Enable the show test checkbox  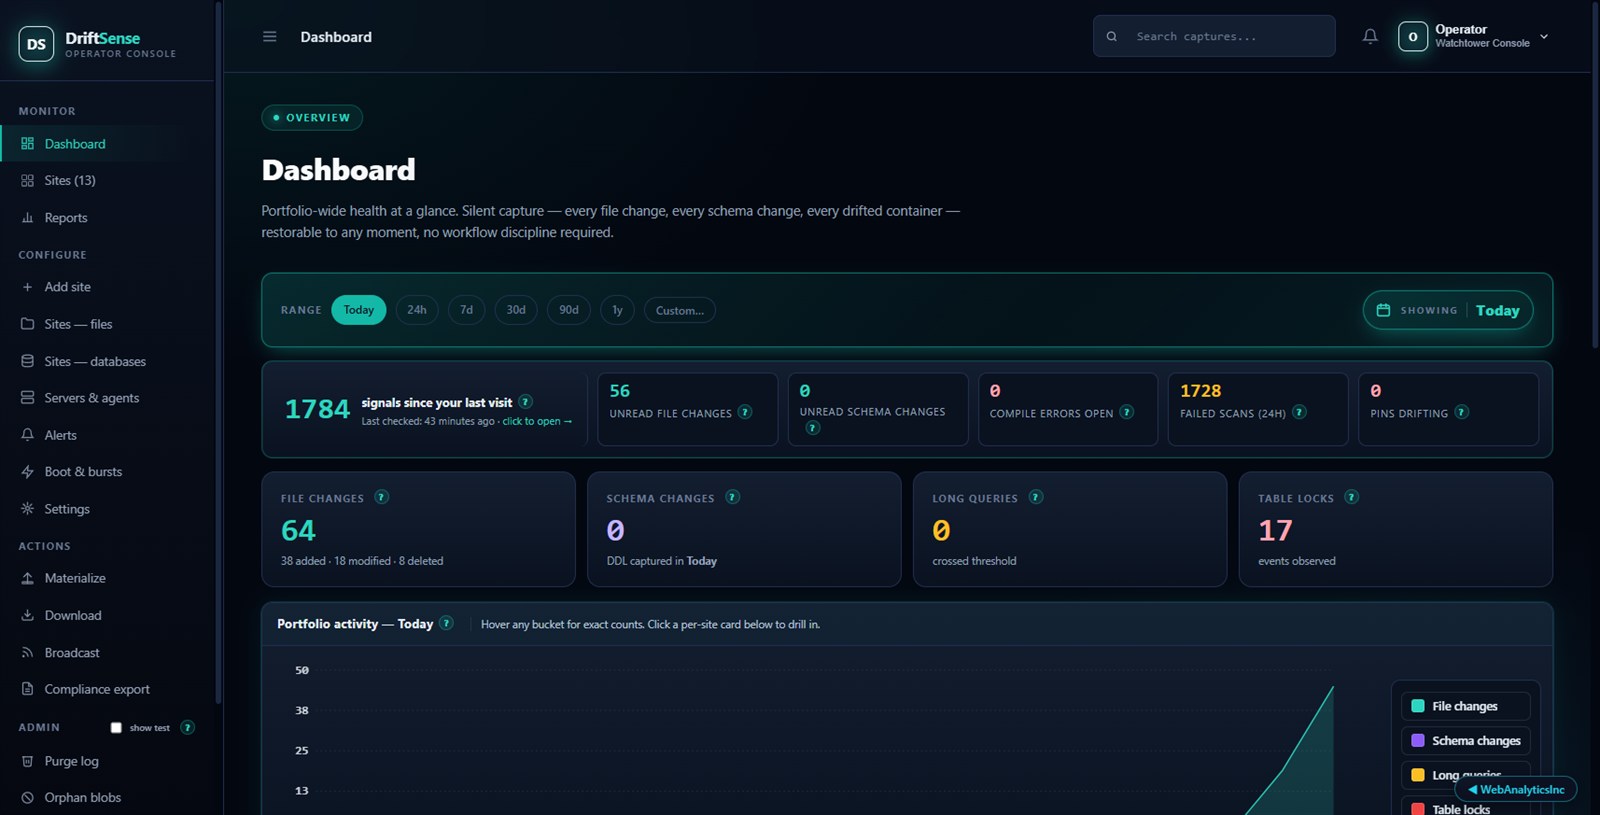click(x=116, y=728)
